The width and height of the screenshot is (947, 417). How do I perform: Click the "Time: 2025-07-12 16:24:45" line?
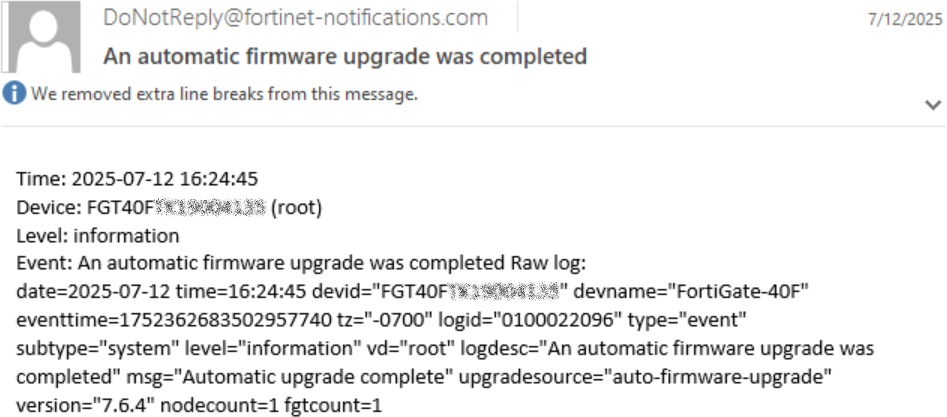137,180
